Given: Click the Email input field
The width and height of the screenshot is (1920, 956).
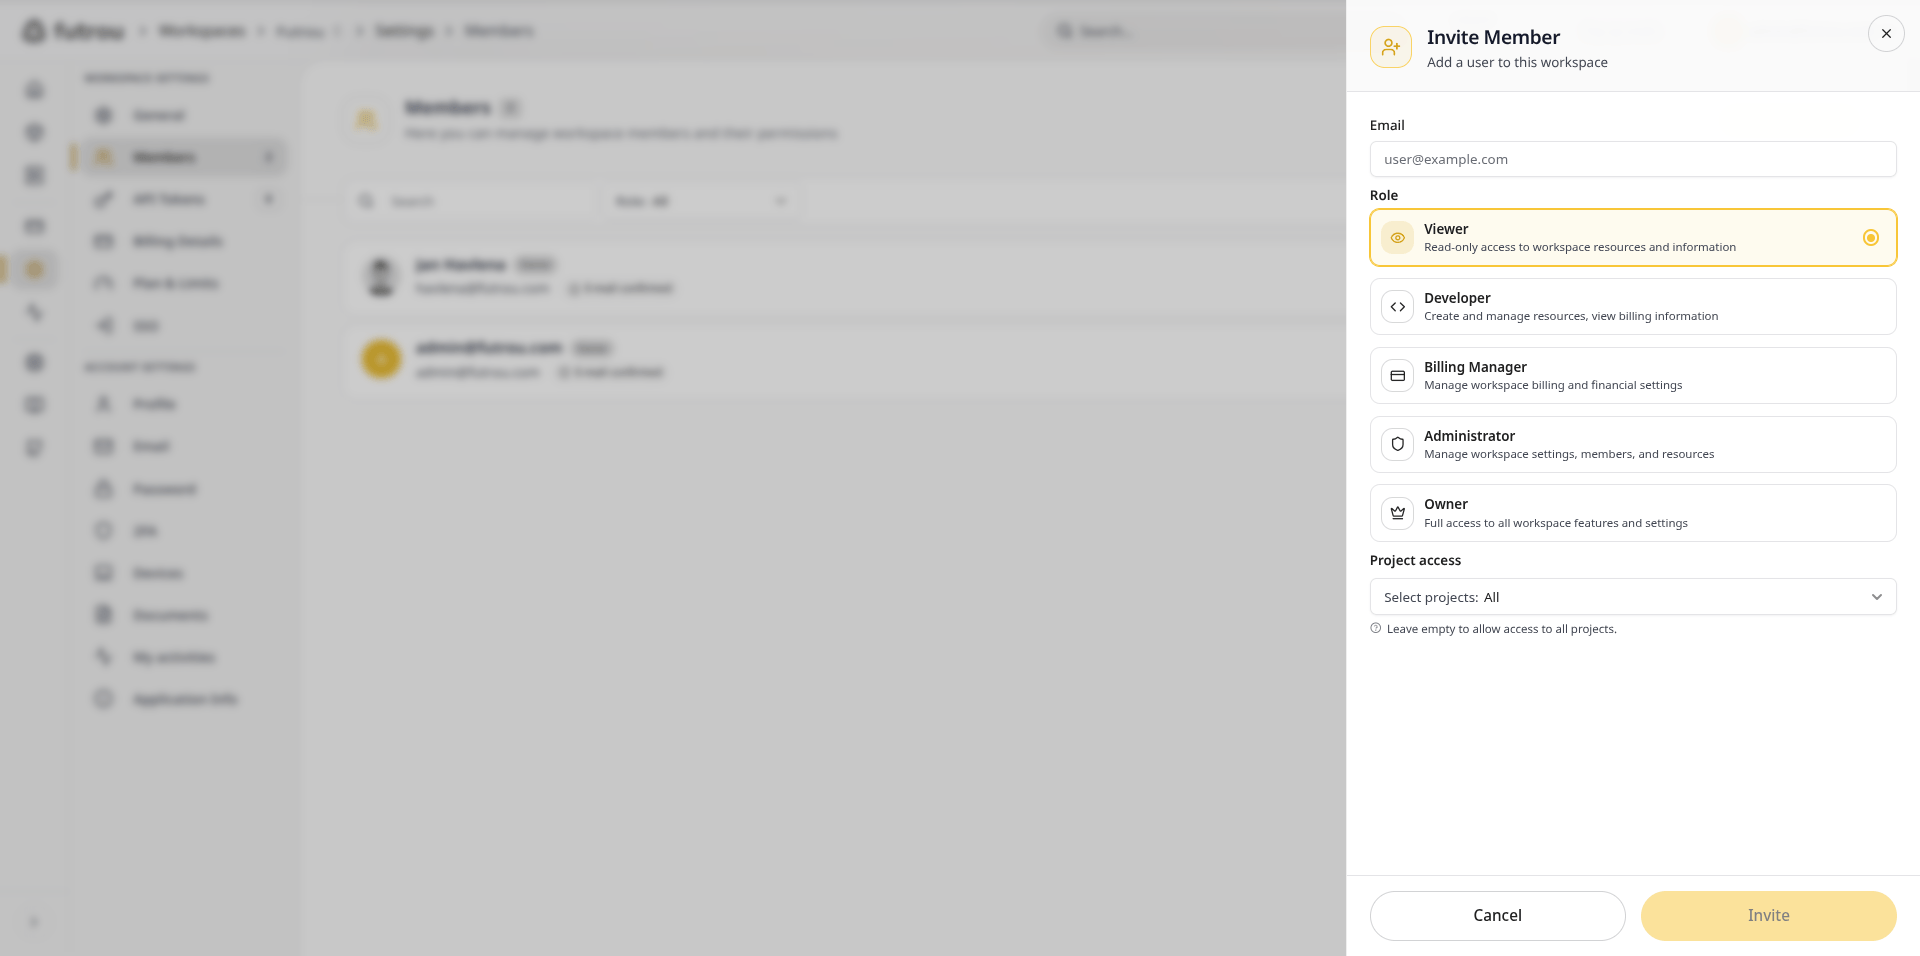Looking at the screenshot, I should [x=1633, y=159].
